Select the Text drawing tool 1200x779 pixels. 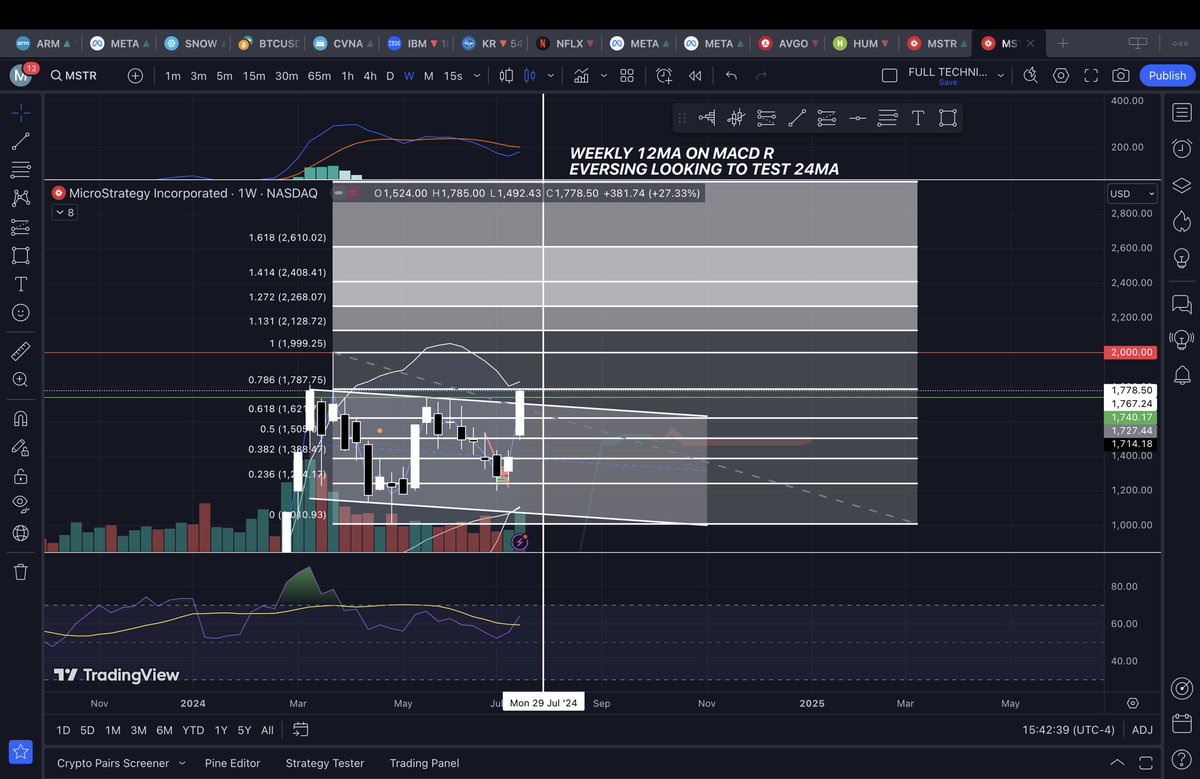[20, 284]
